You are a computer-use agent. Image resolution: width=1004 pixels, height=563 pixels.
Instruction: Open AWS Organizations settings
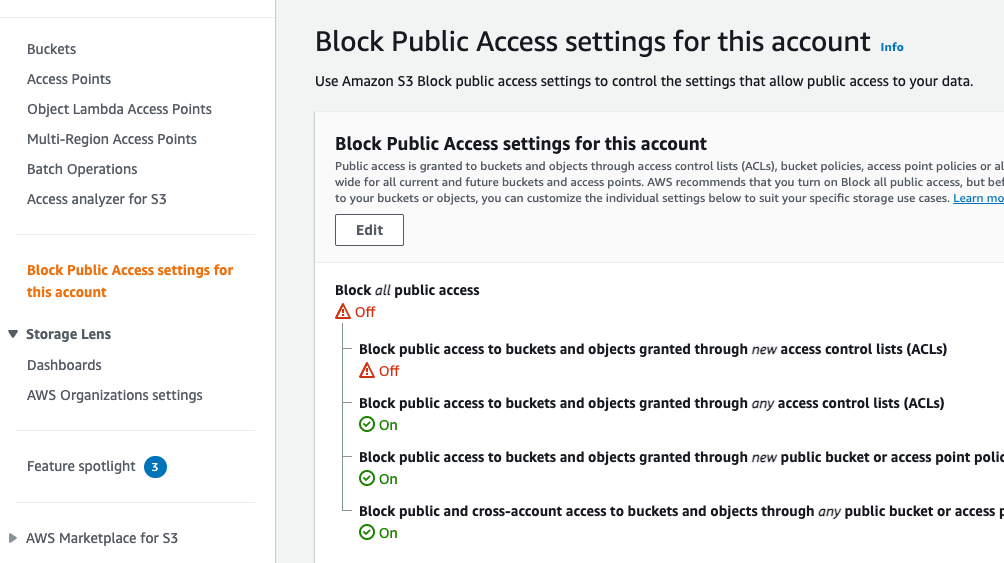(115, 395)
